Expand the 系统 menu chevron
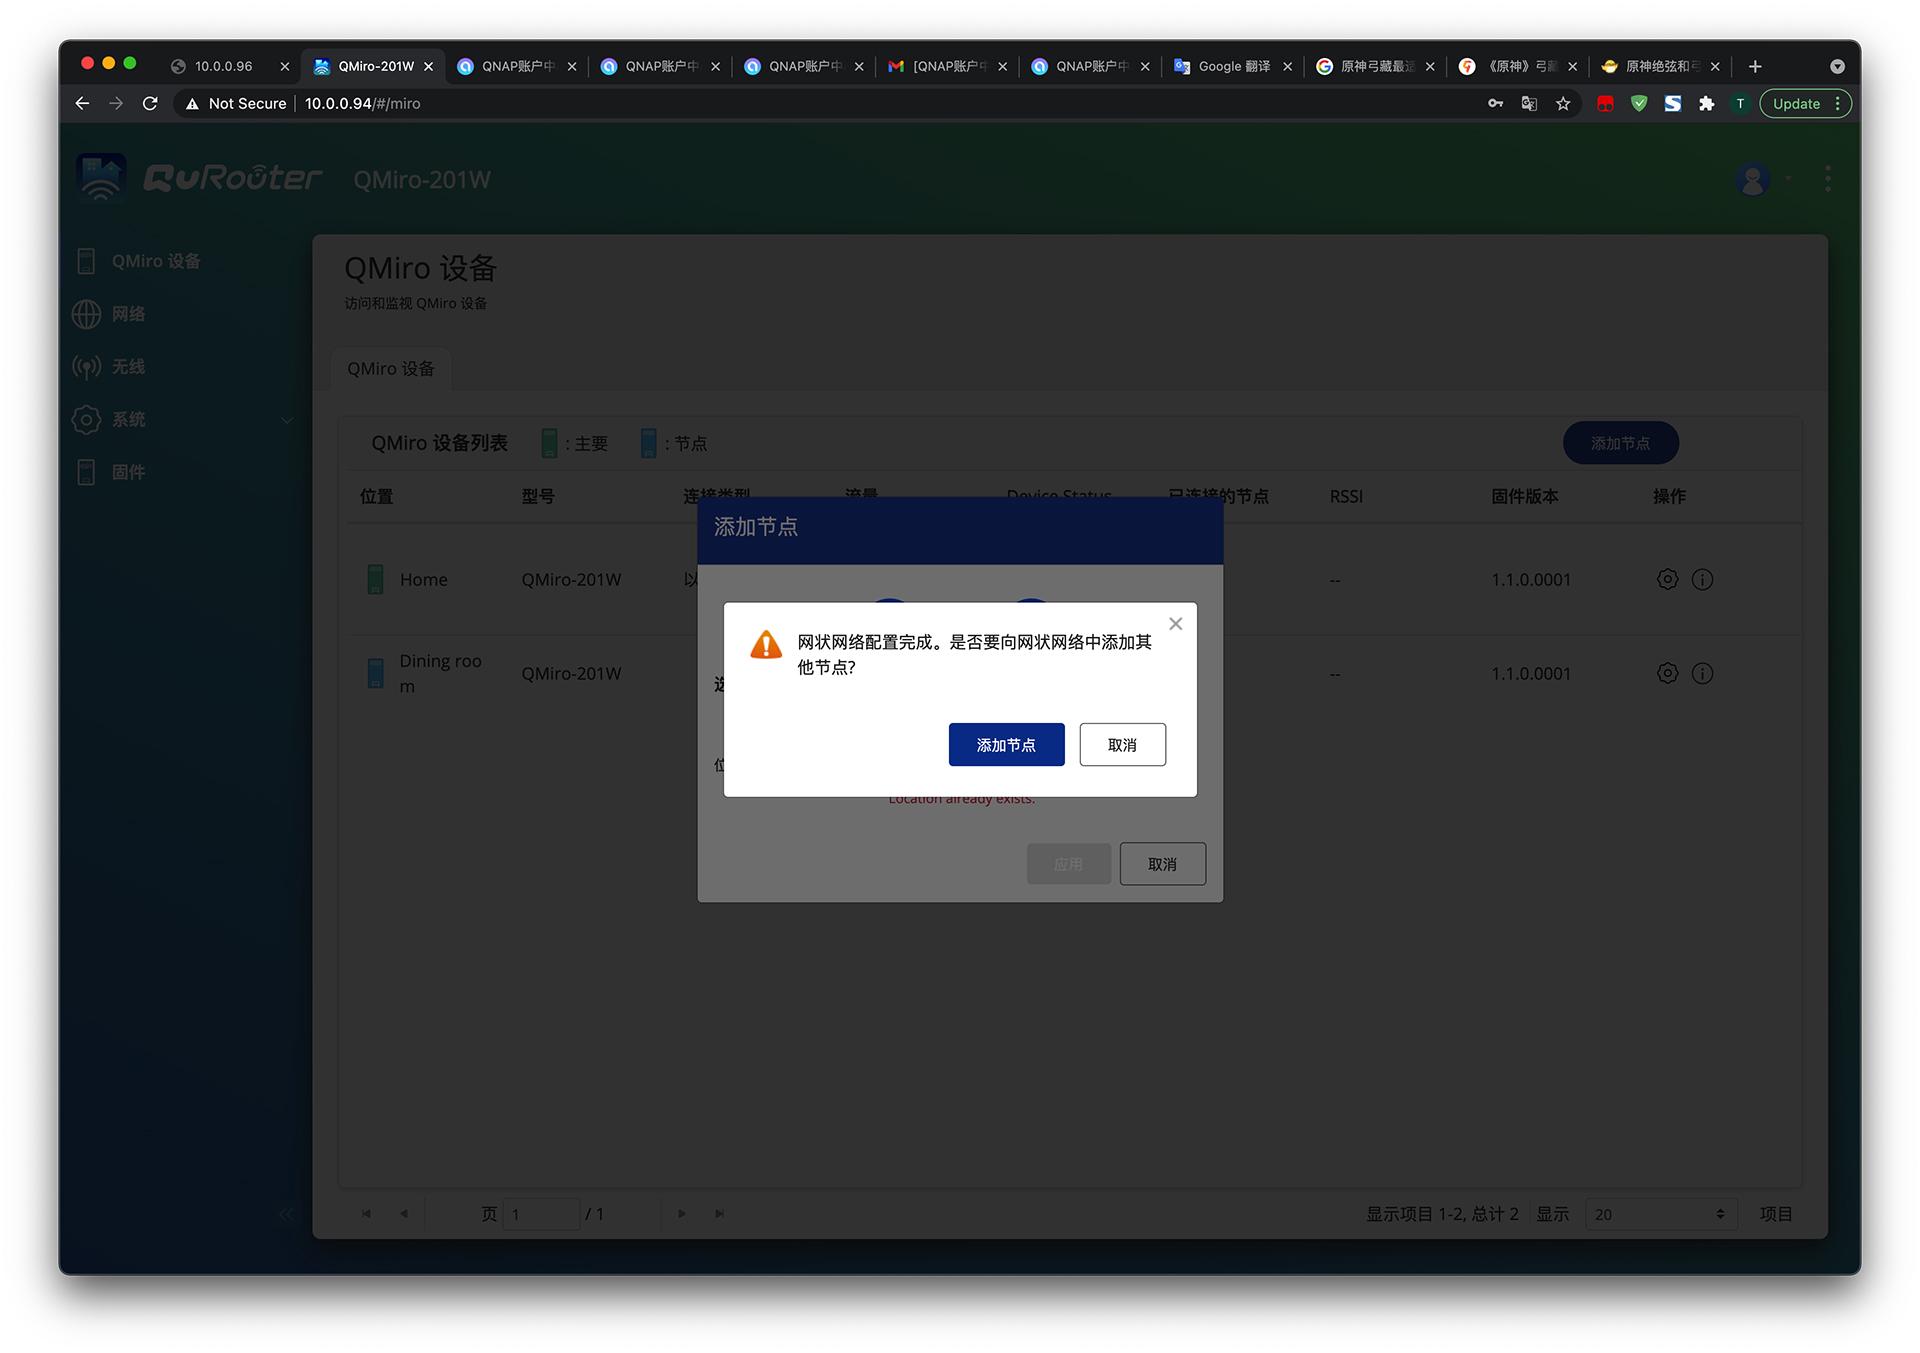This screenshot has width=1920, height=1353. pos(287,420)
